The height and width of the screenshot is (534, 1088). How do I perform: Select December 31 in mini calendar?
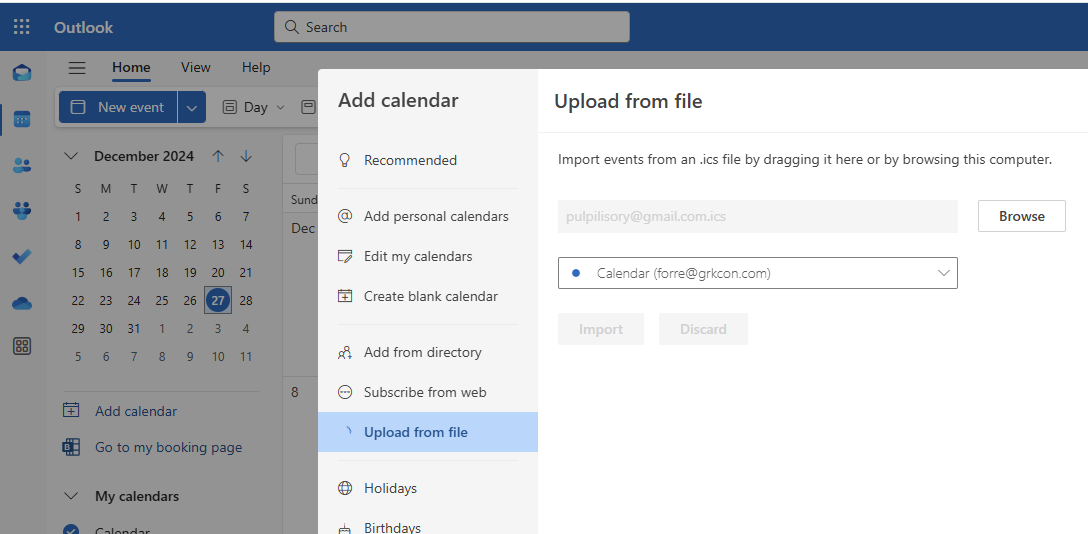(x=134, y=329)
